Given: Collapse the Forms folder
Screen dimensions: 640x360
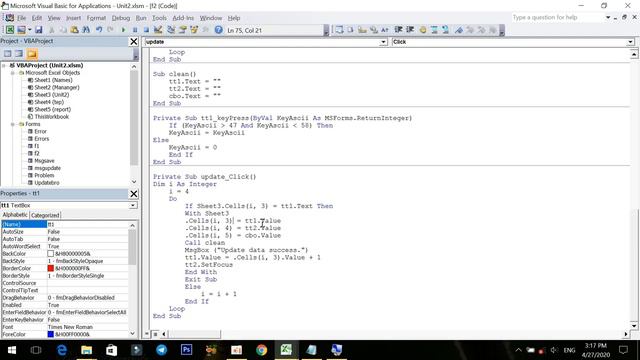Looking at the screenshot, I should point(13,124).
